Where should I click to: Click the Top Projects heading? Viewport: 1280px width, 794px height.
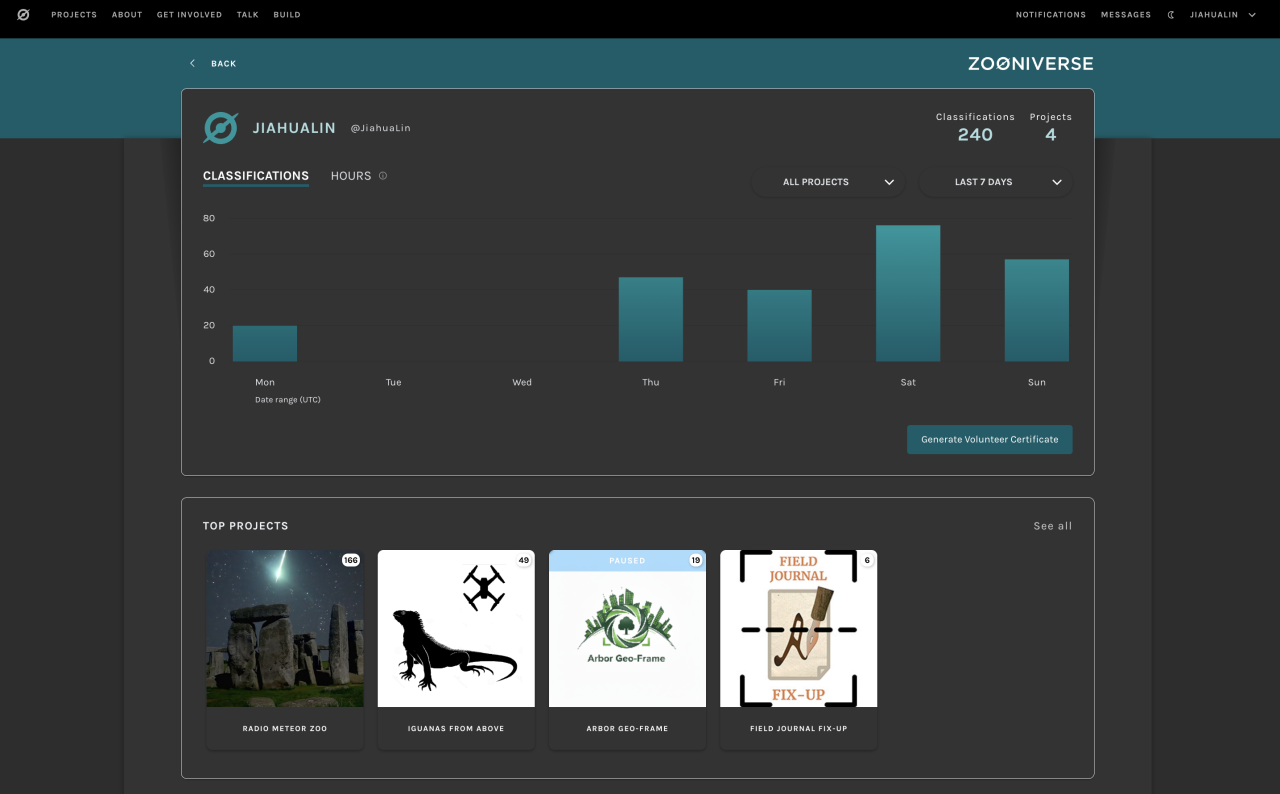pyautogui.click(x=245, y=526)
